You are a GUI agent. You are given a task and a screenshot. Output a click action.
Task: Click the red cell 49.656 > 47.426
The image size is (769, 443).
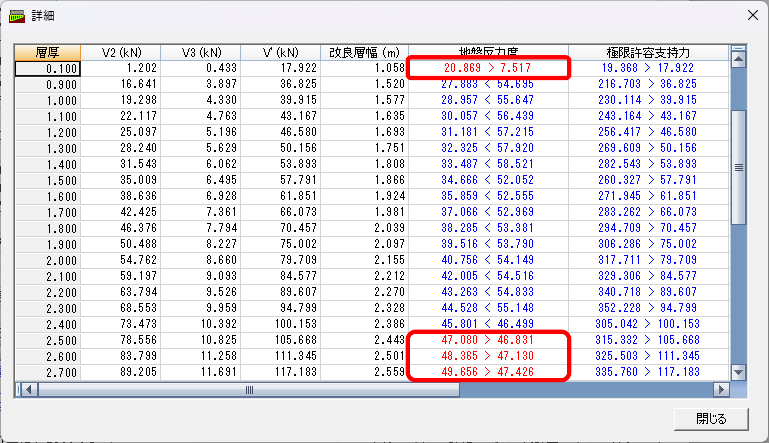tap(488, 372)
